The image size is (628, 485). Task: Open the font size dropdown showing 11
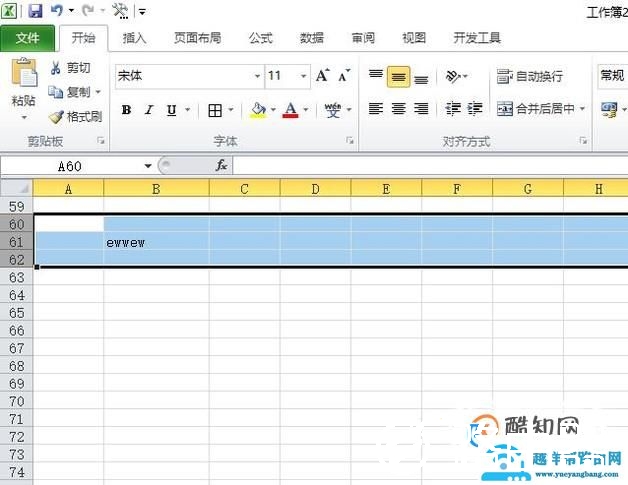pyautogui.click(x=304, y=76)
